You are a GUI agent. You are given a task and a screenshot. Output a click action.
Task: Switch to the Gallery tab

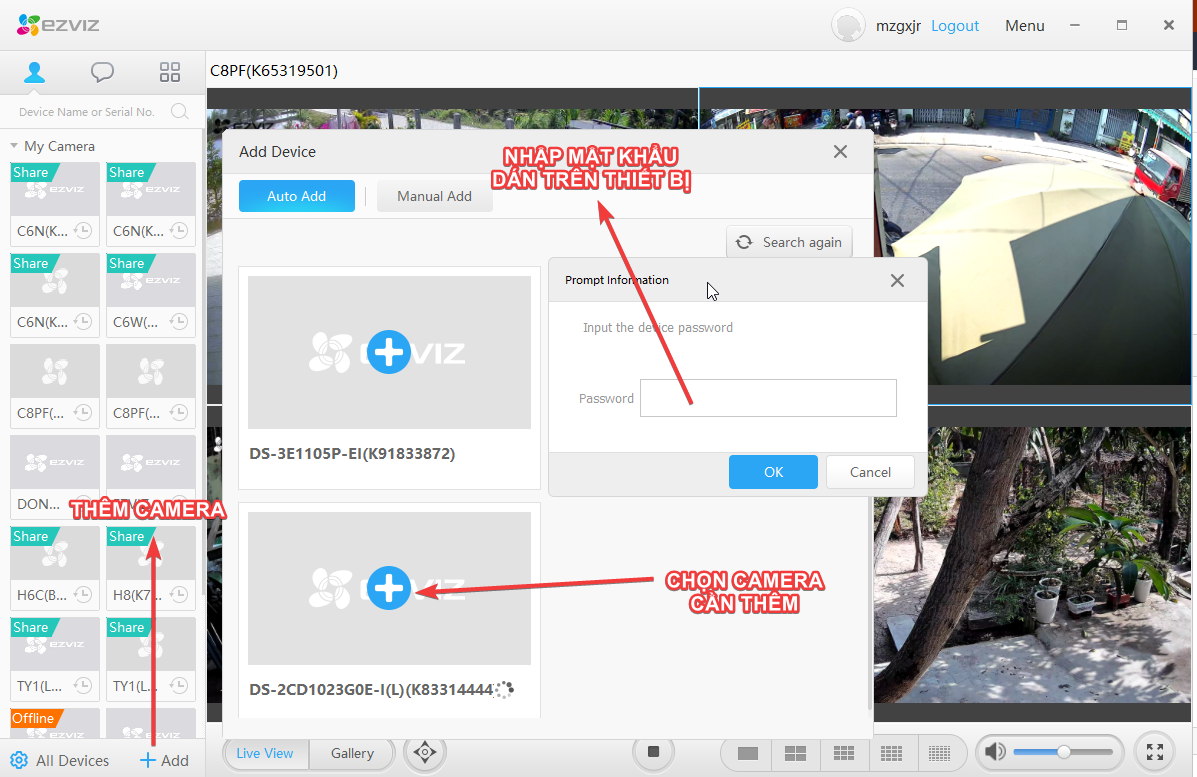tap(352, 753)
